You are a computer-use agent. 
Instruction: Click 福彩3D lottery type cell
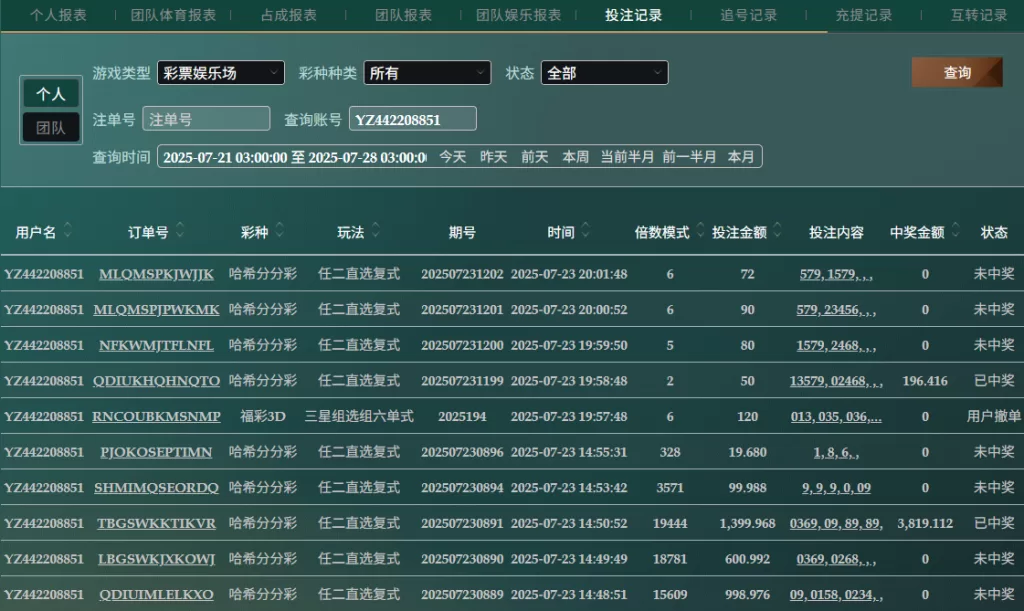[263, 416]
